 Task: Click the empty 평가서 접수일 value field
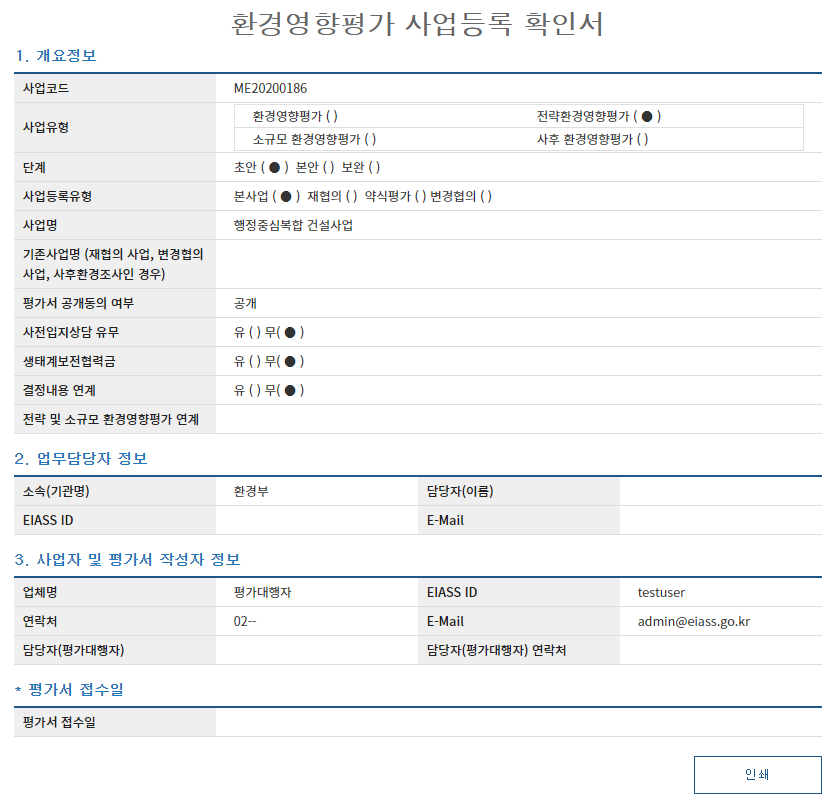point(518,722)
